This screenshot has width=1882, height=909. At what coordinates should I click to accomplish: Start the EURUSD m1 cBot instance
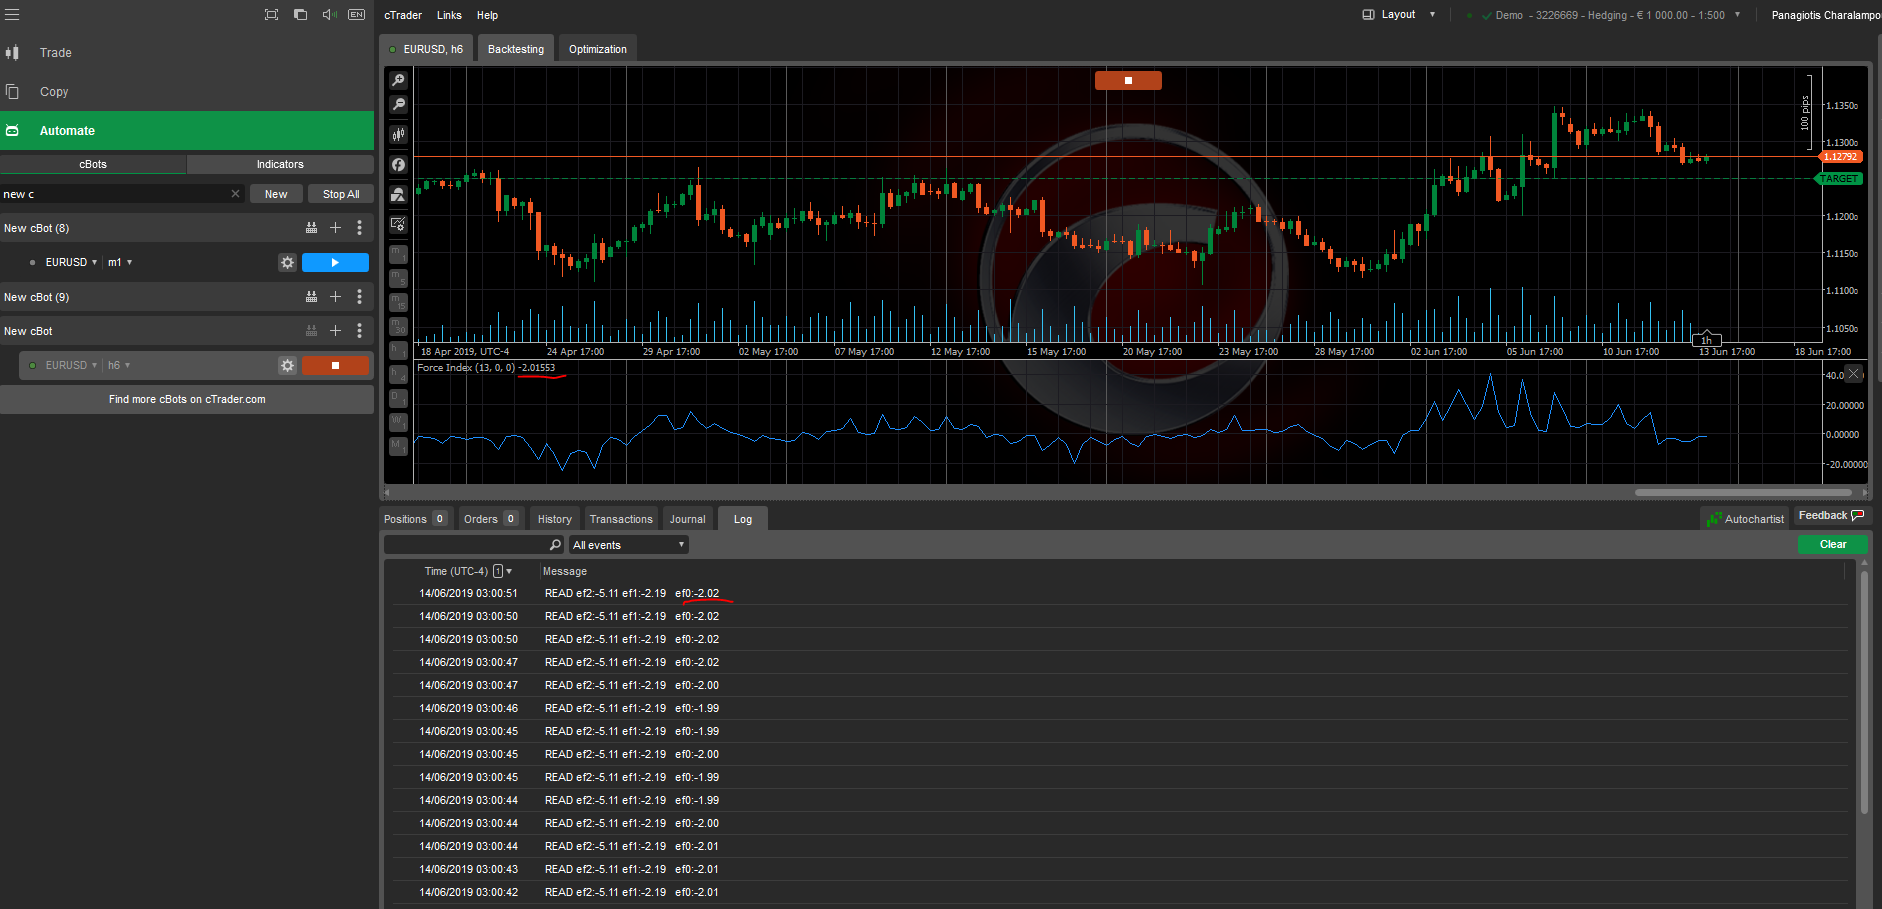coord(335,262)
